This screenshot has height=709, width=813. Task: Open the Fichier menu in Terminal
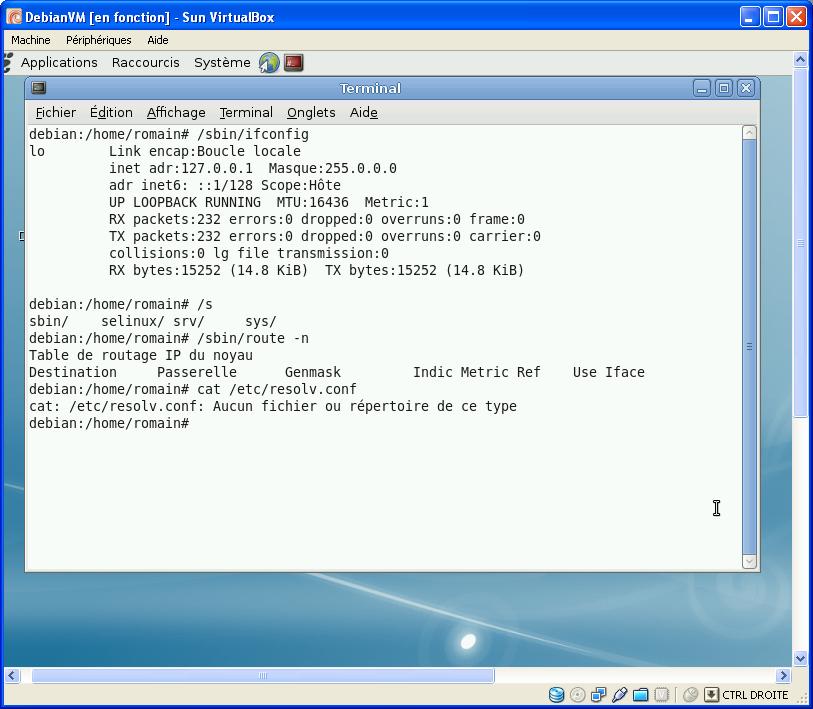click(55, 113)
